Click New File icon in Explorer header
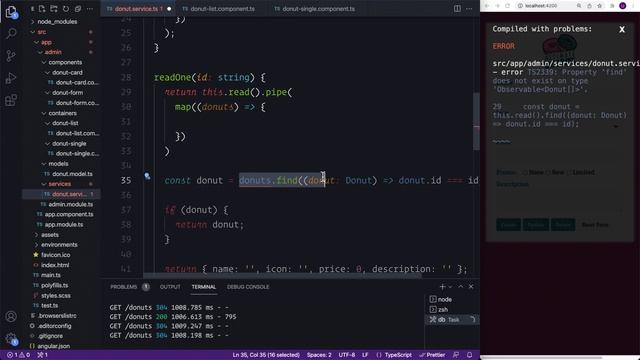 point(42,9)
